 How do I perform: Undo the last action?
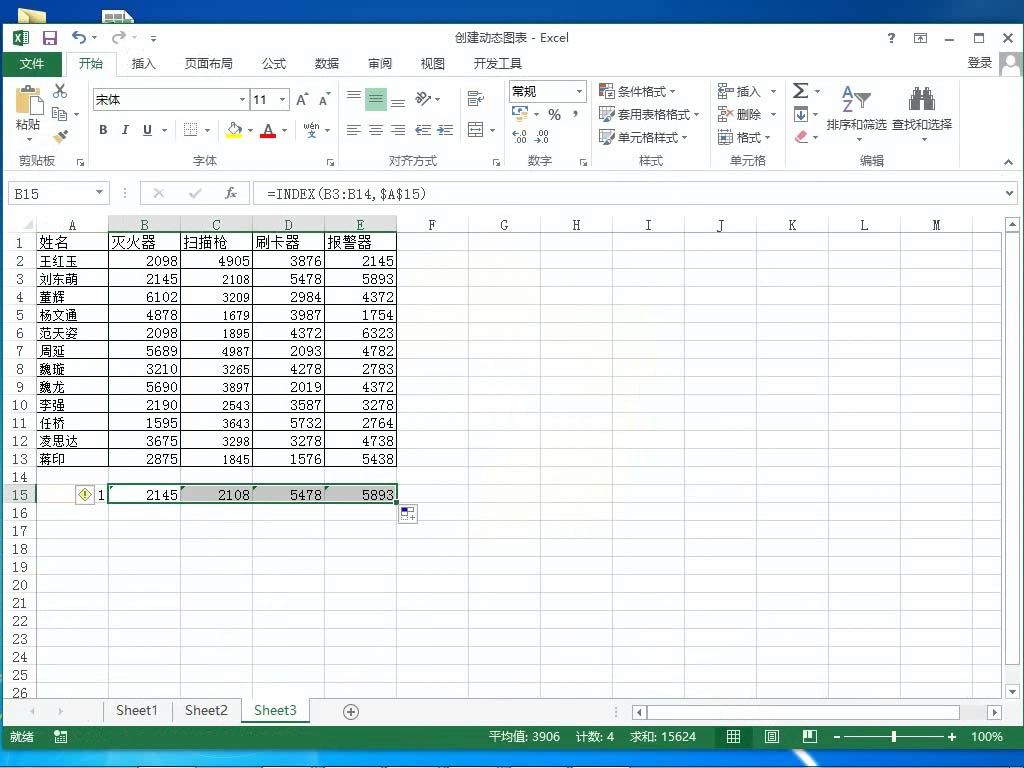click(78, 38)
